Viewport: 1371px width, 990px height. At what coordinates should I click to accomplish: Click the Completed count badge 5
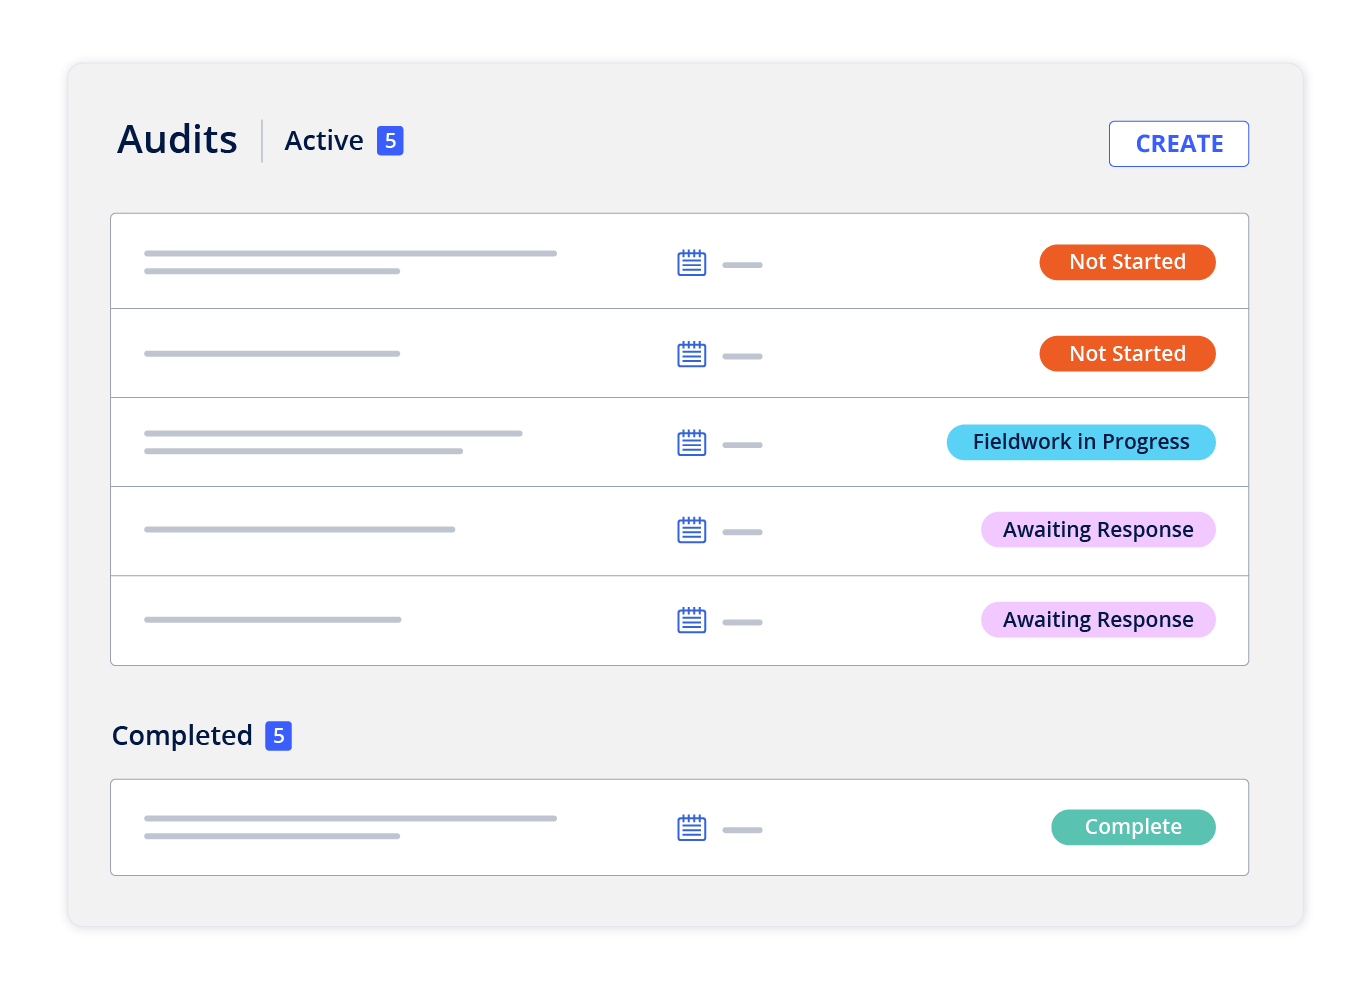point(278,736)
